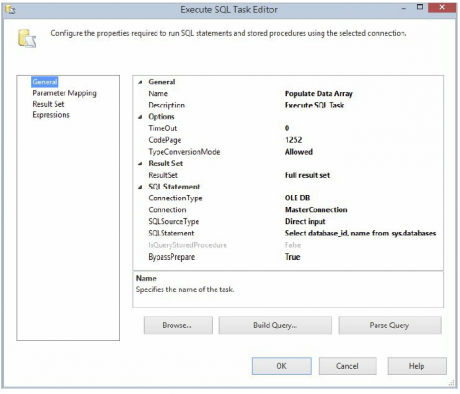Open the Build Query... dialog
Viewport: 460px width, 394px height.
(x=275, y=325)
